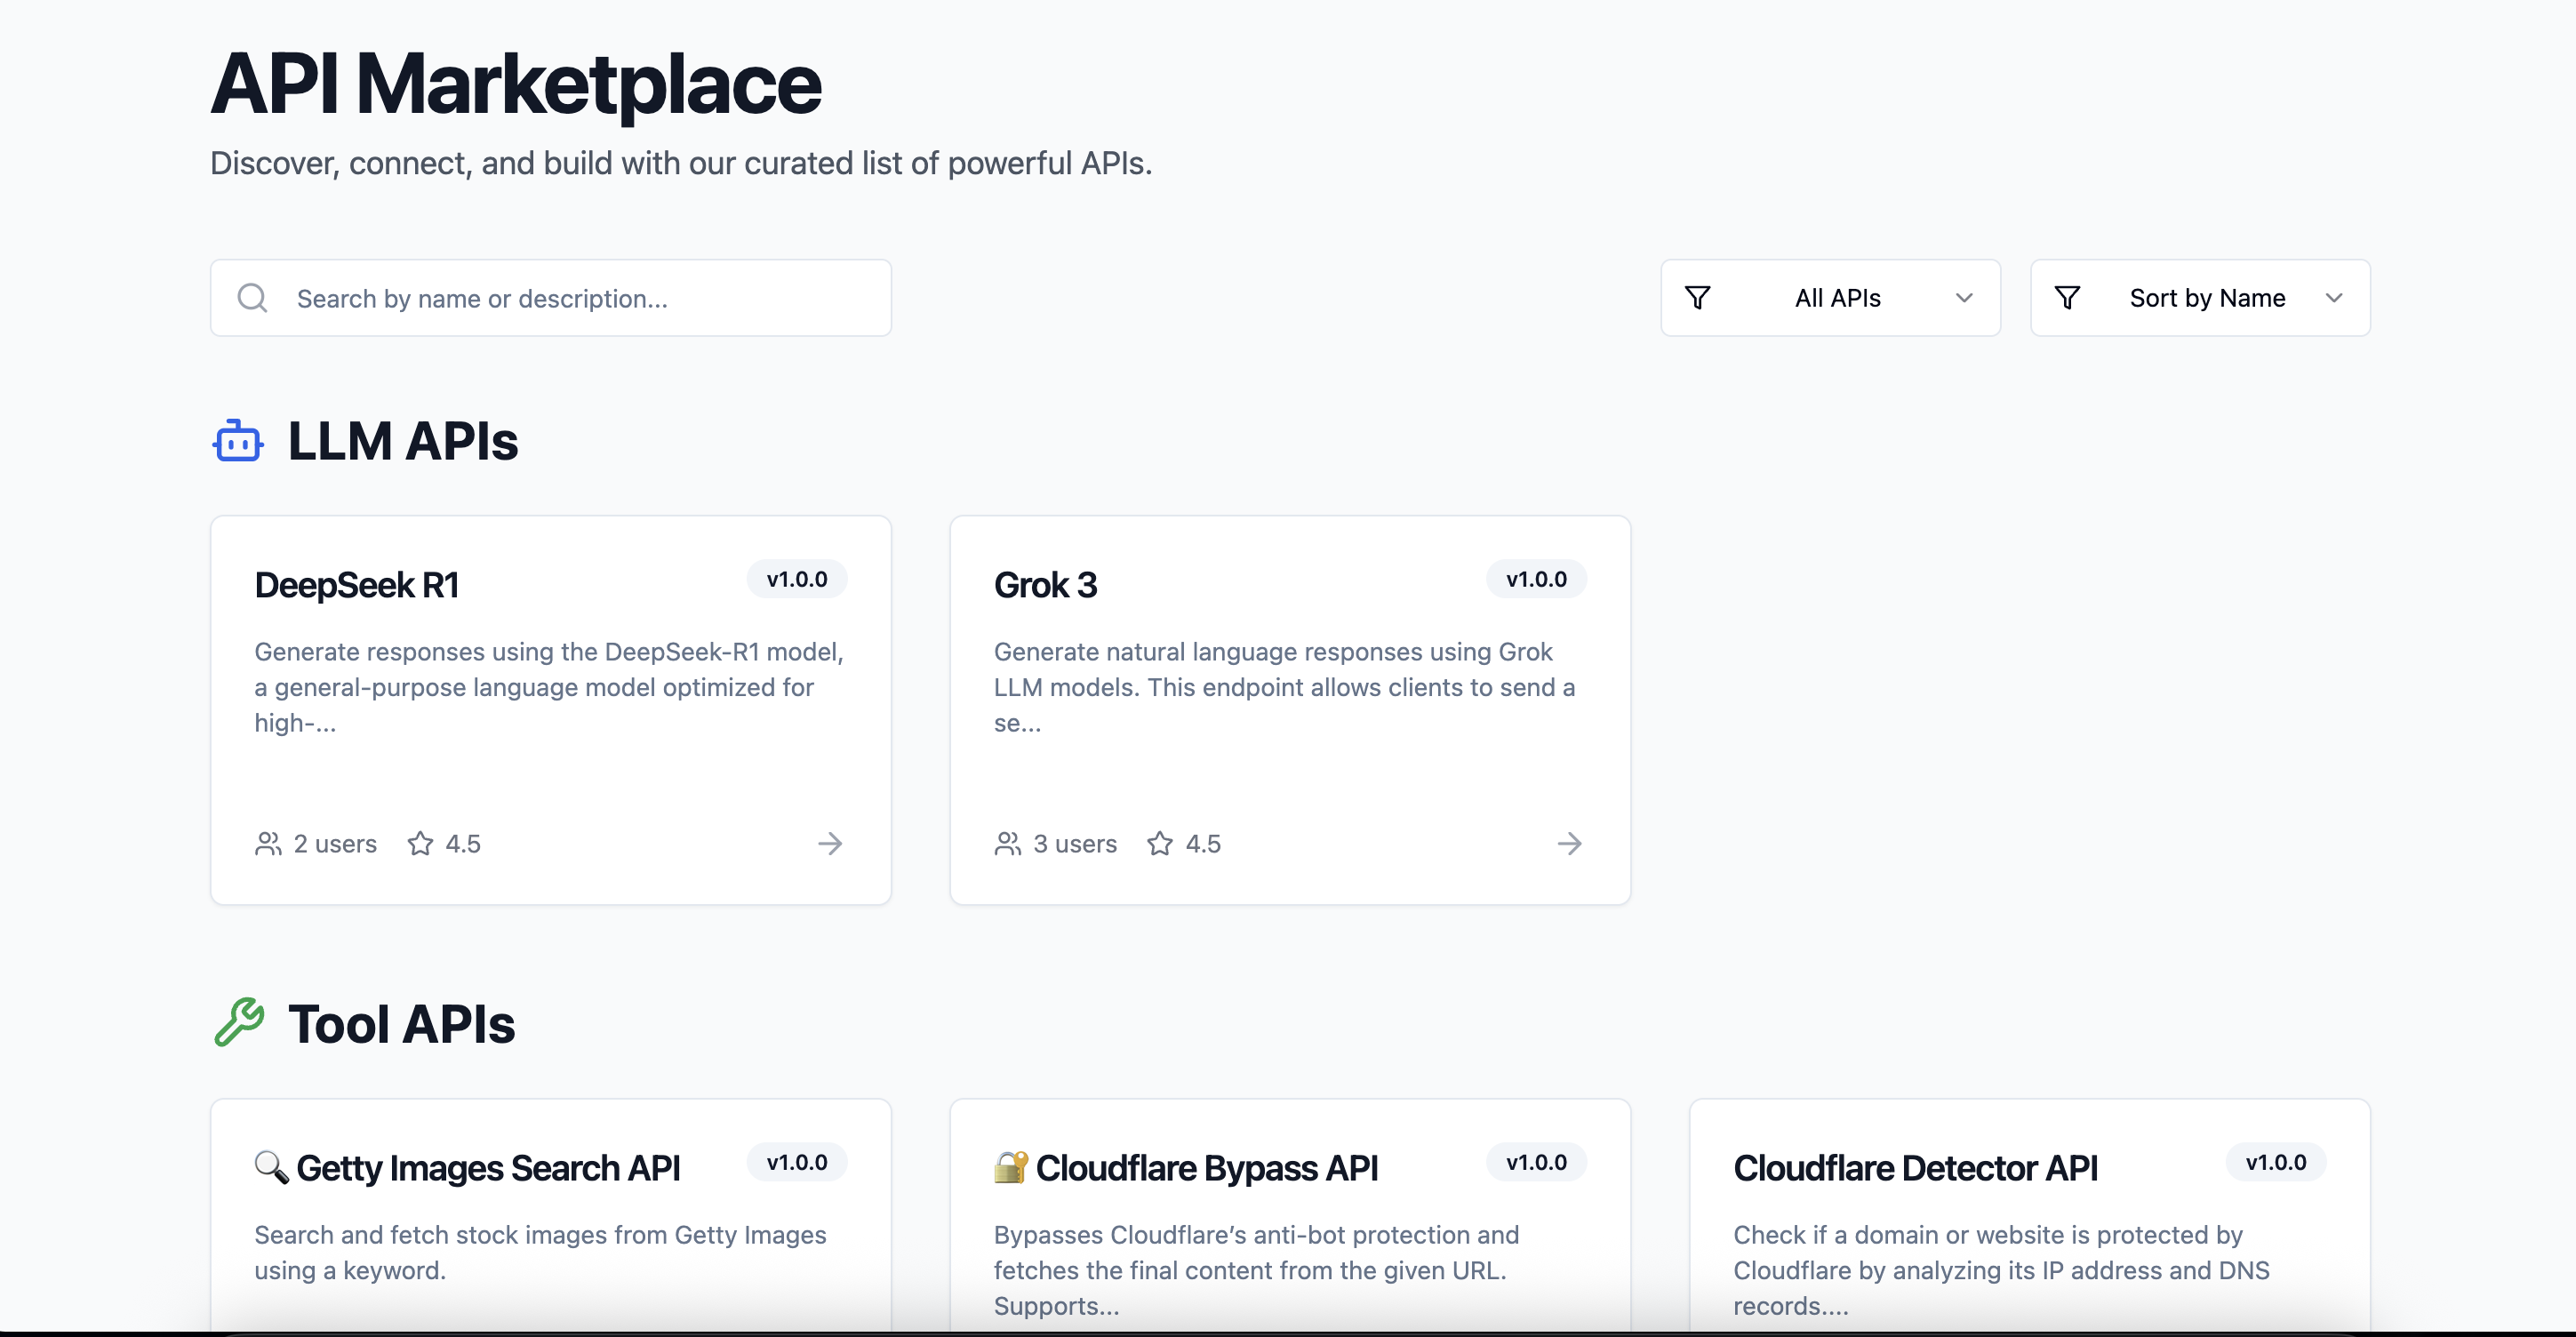2576x1337 pixels.
Task: Click the Tool APIs section heading
Action: point(402,1024)
